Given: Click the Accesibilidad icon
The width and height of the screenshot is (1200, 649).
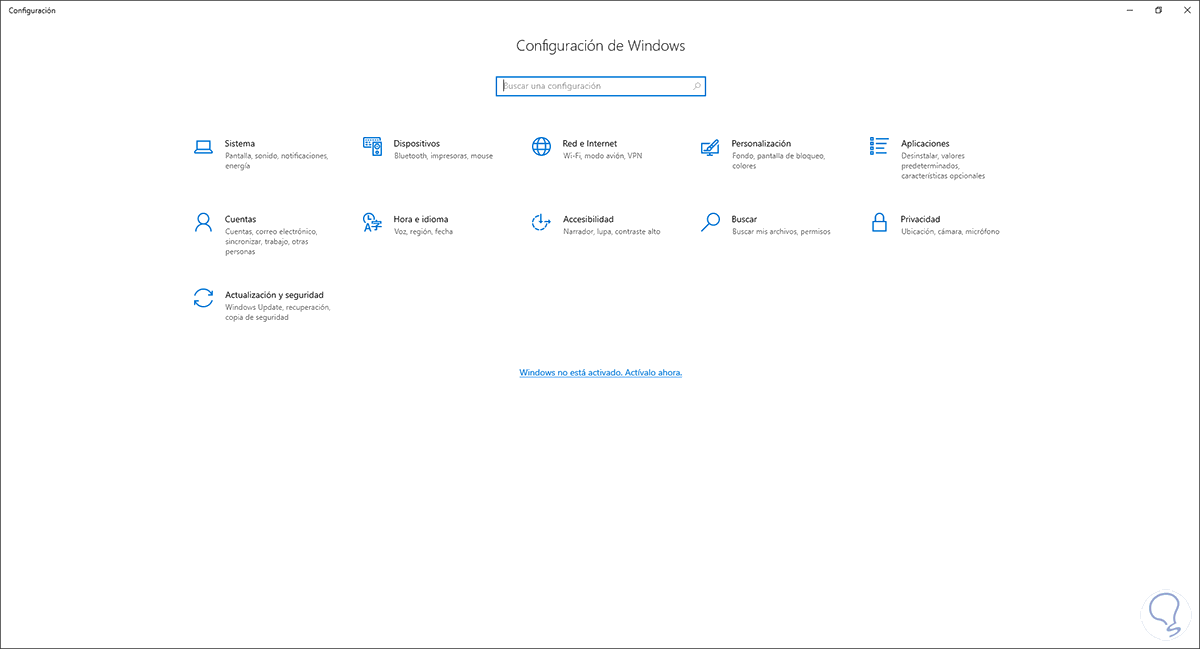Looking at the screenshot, I should [541, 222].
